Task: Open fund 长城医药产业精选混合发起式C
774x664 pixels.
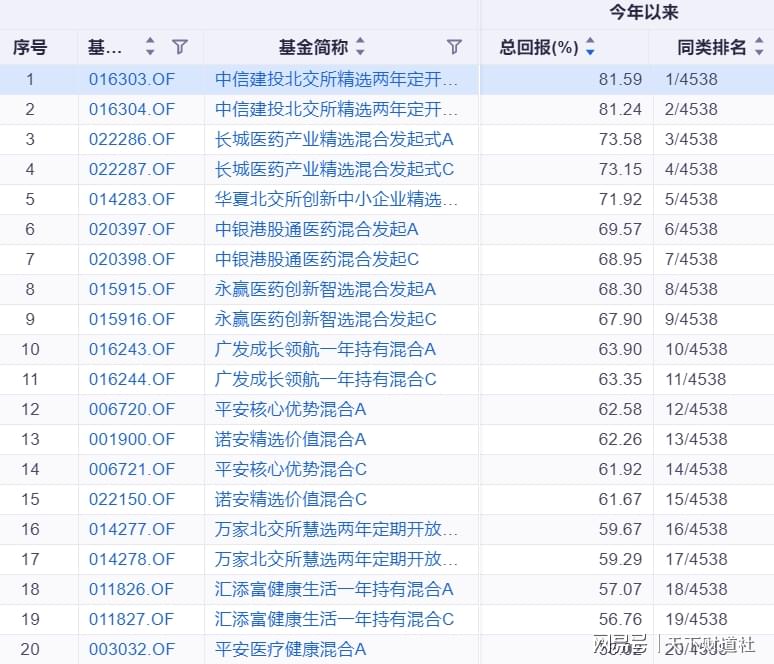Action: pos(334,169)
